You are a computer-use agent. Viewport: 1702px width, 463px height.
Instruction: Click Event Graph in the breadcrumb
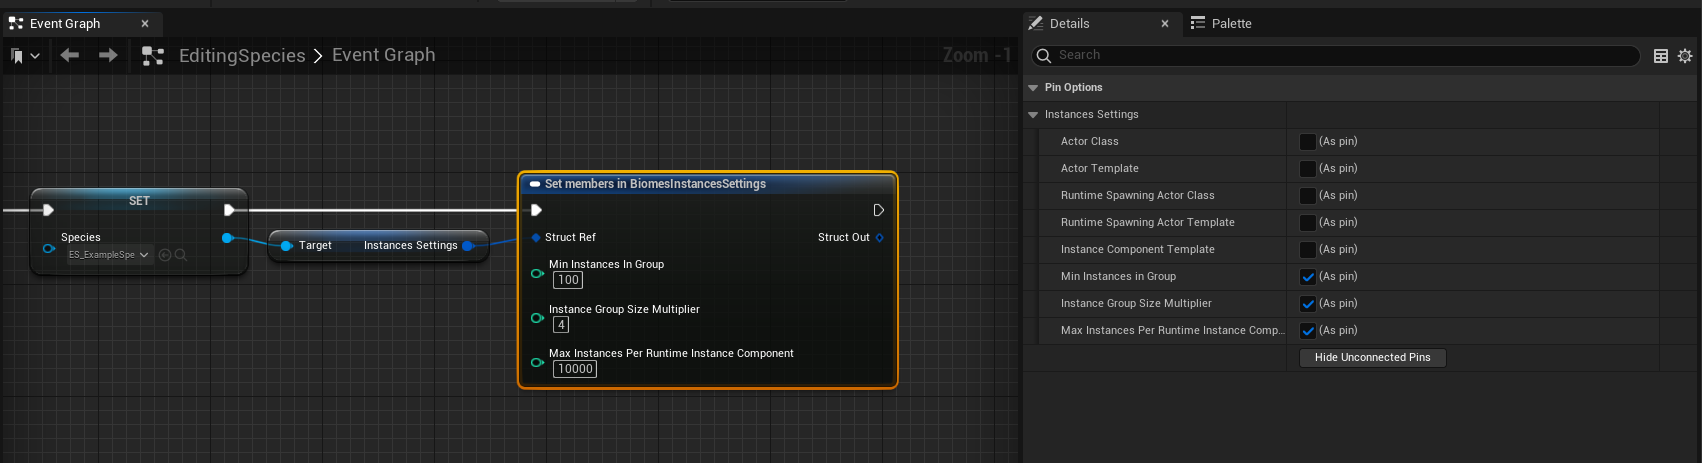click(x=383, y=55)
